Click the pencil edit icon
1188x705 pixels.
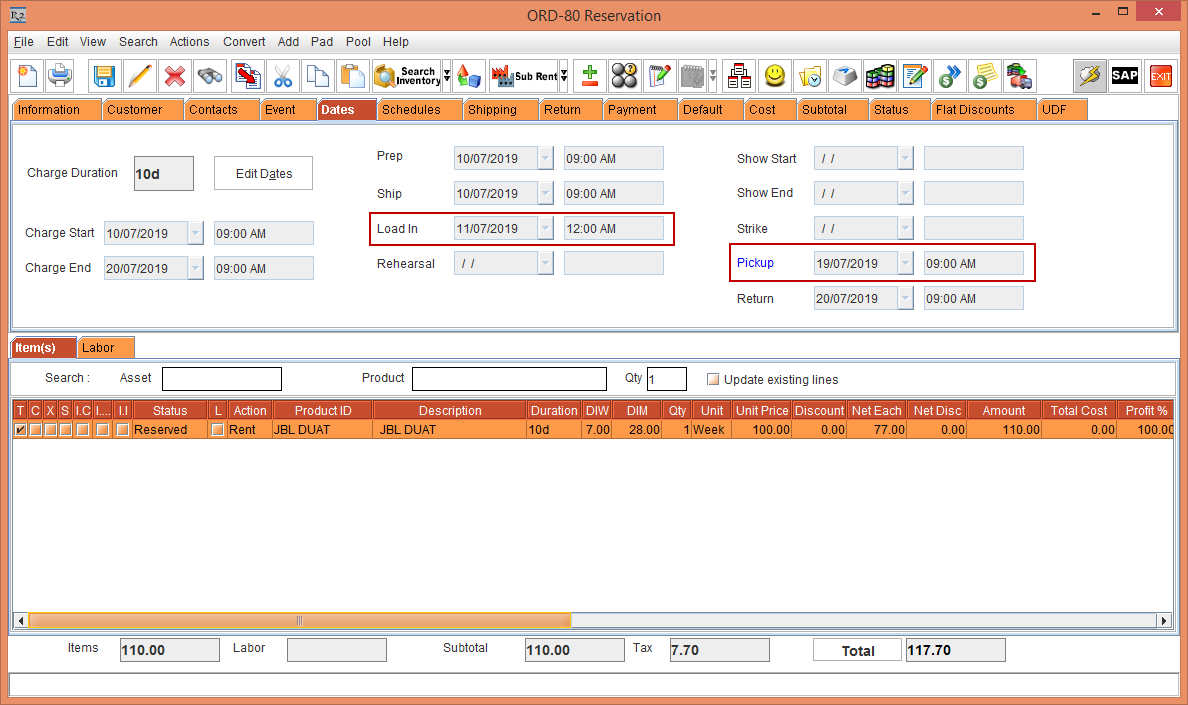click(139, 76)
